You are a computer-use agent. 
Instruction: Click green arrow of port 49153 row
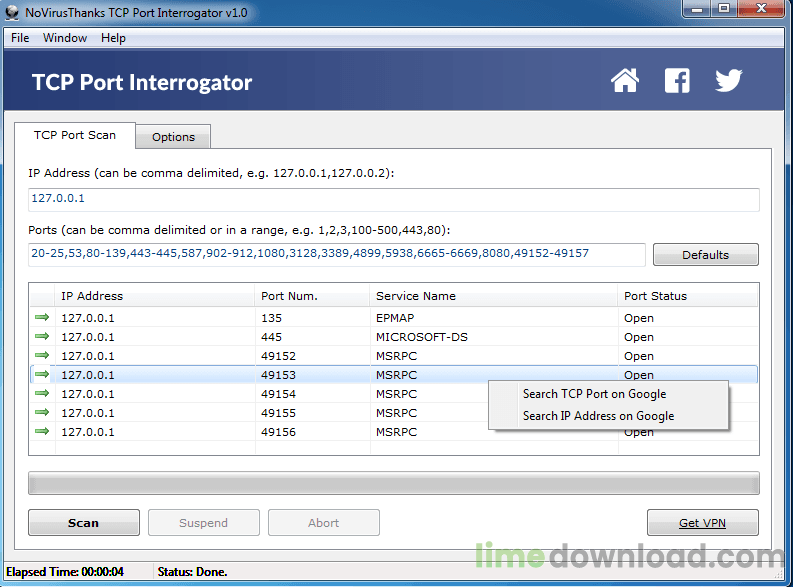tap(42, 374)
